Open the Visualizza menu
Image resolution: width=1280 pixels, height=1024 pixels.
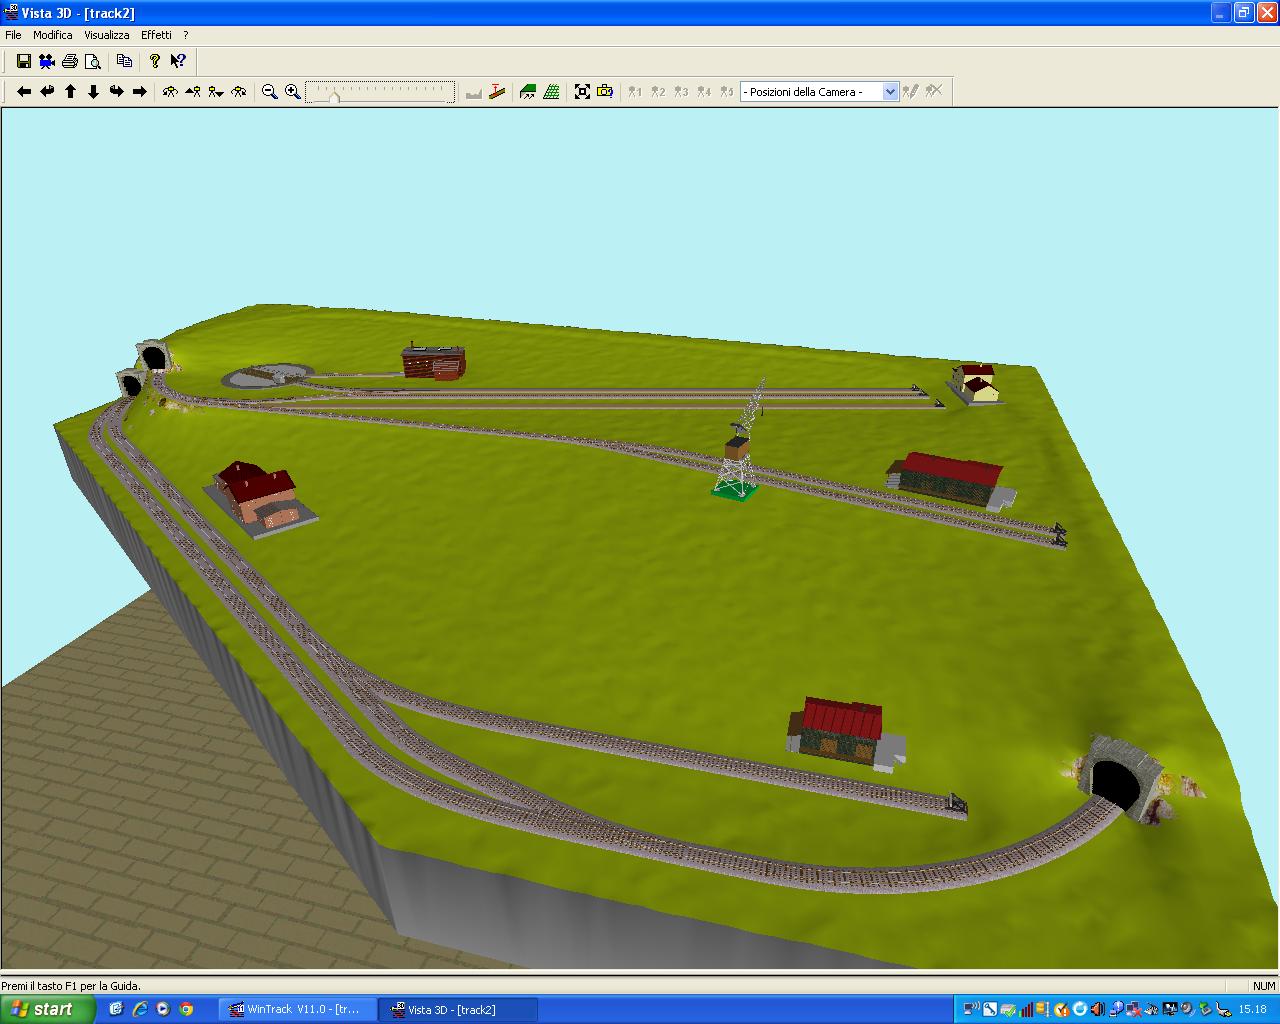107,35
